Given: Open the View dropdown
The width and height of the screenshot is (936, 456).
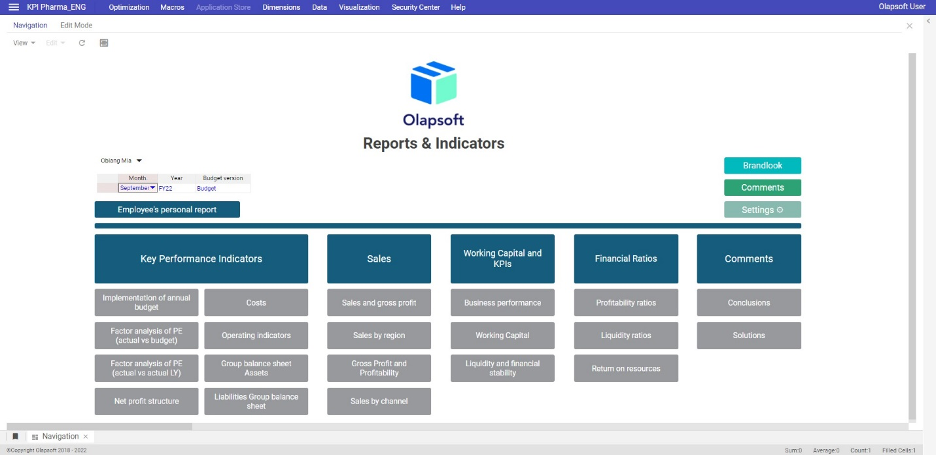Looking at the screenshot, I should point(24,43).
